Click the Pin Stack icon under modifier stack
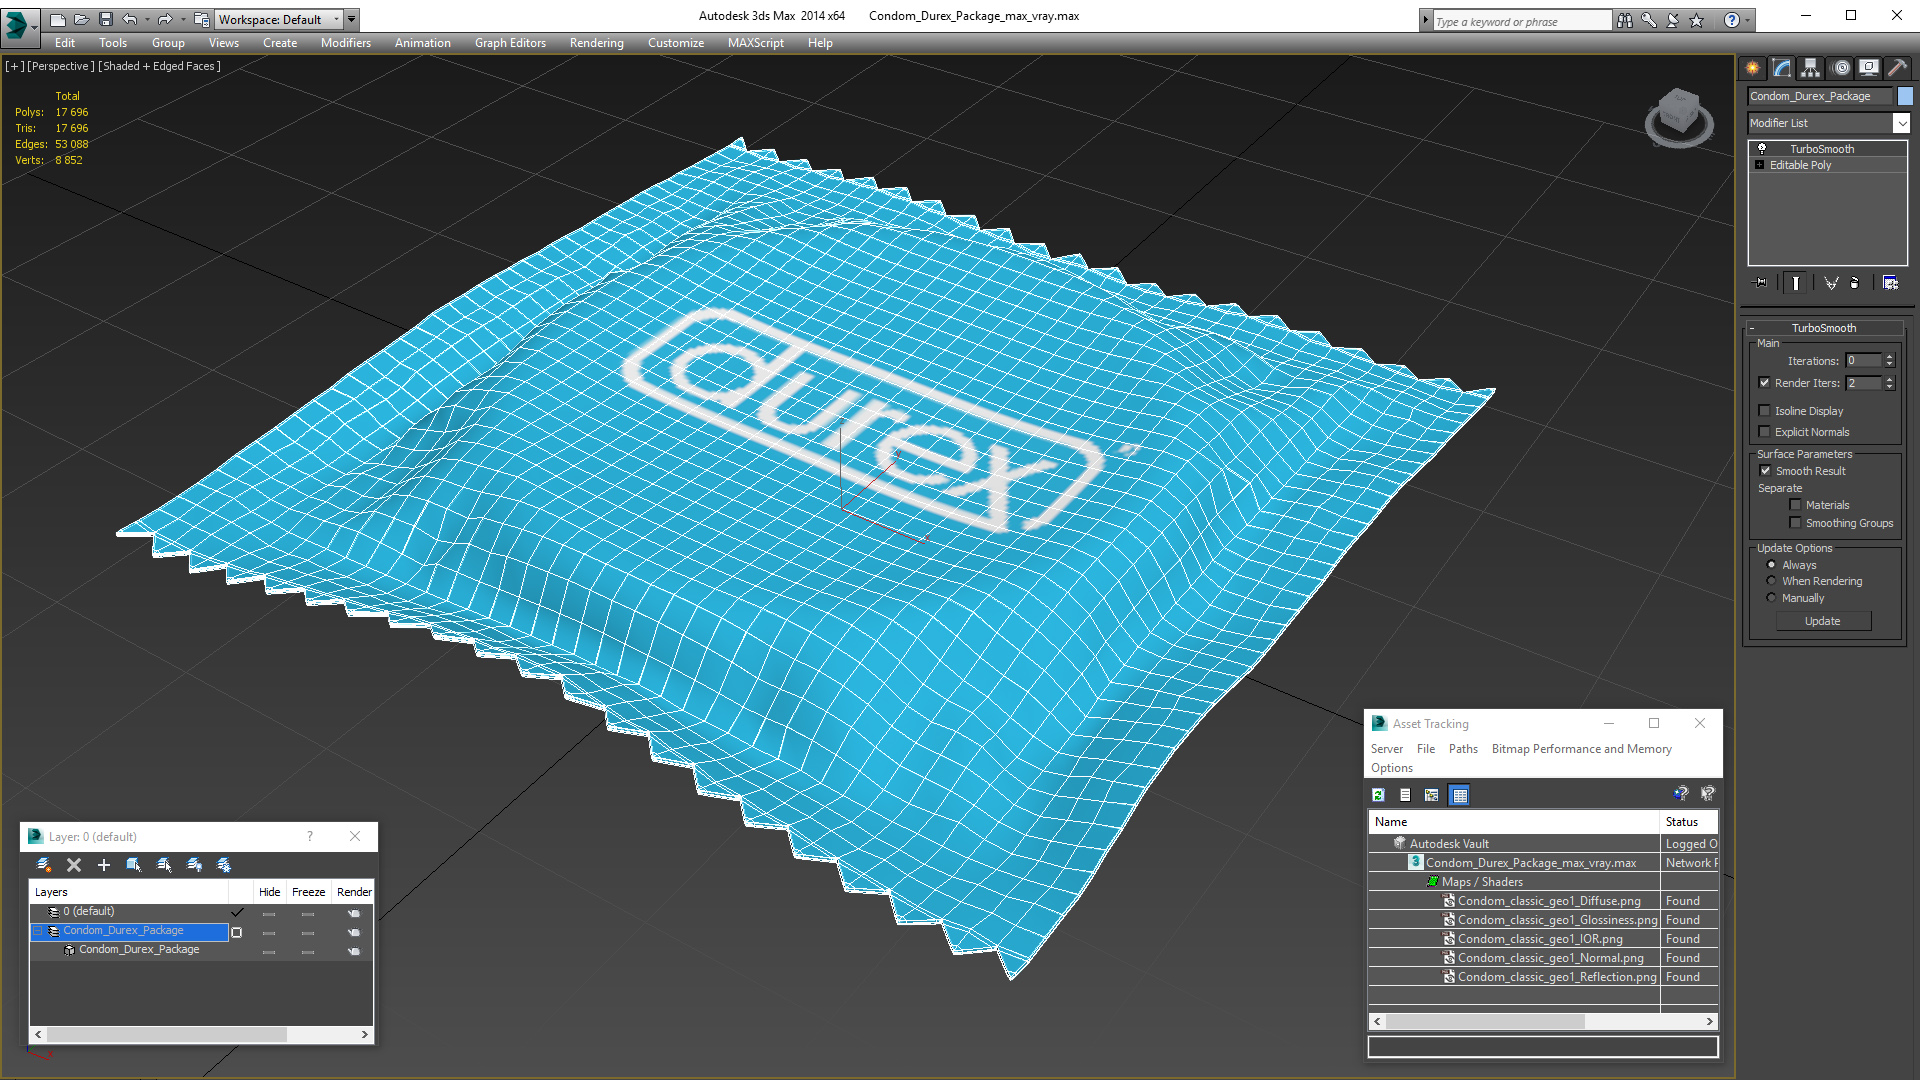Image resolution: width=1920 pixels, height=1080 pixels. [1761, 283]
